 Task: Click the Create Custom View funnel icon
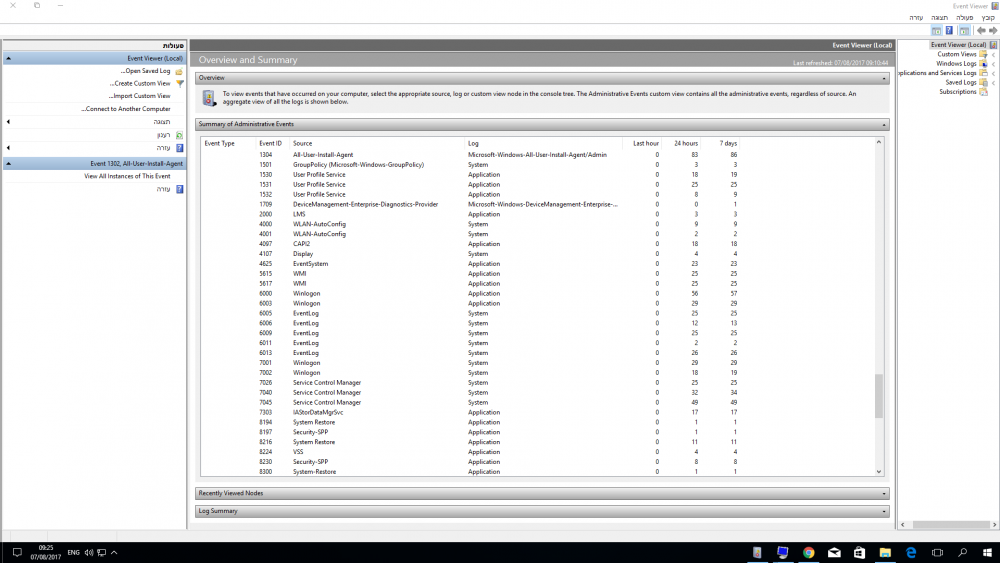click(179, 84)
